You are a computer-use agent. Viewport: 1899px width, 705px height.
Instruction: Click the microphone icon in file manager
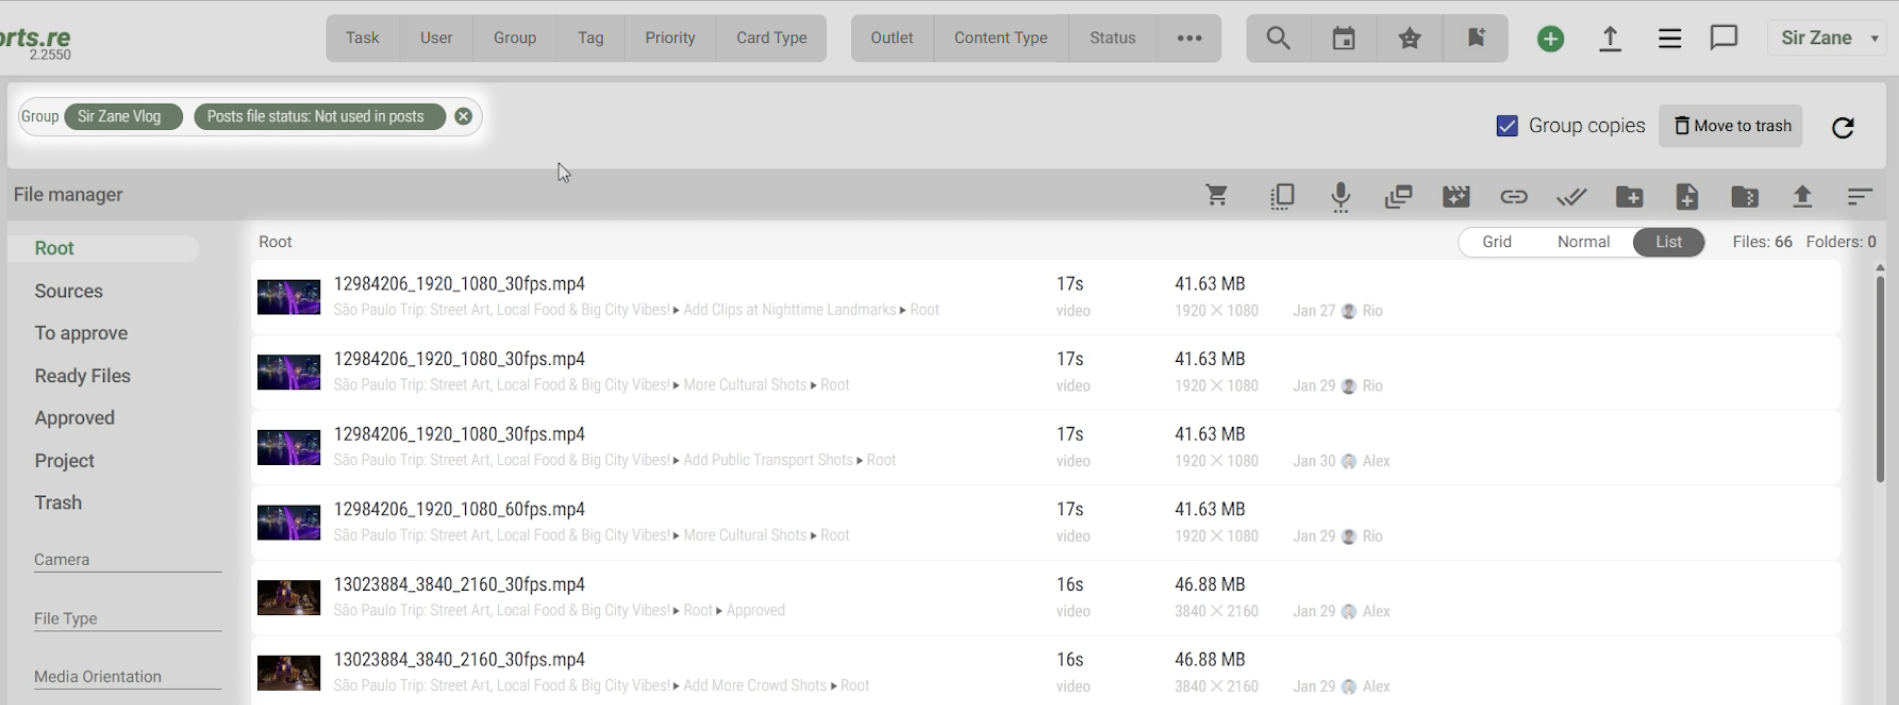1340,196
